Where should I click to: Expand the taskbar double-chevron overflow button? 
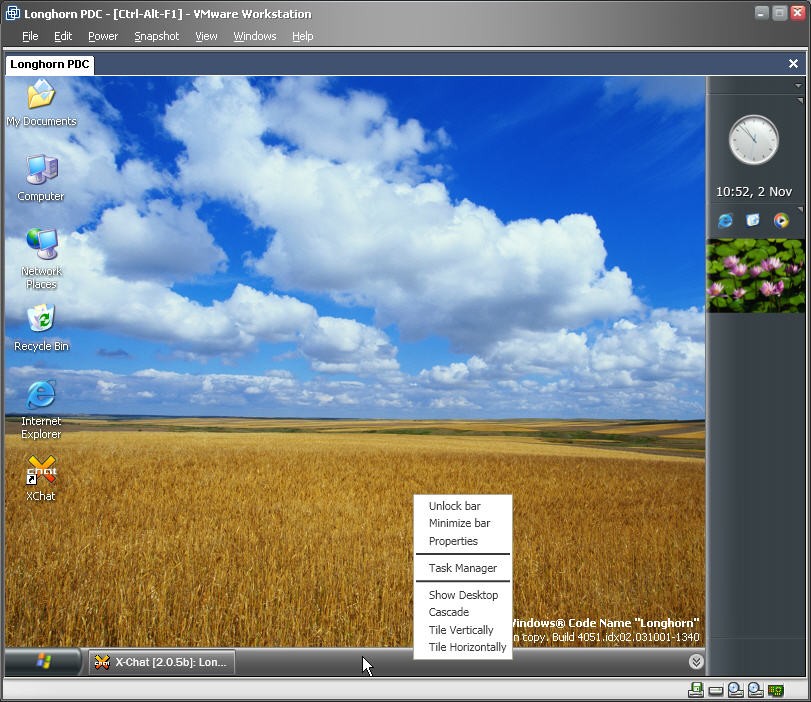(x=696, y=661)
